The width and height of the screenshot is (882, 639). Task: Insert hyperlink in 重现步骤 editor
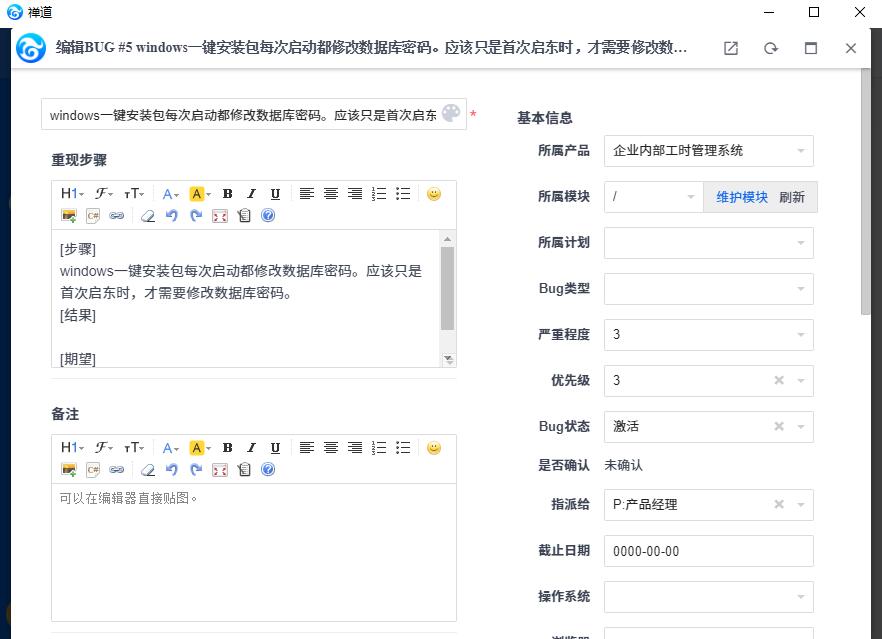point(116,216)
